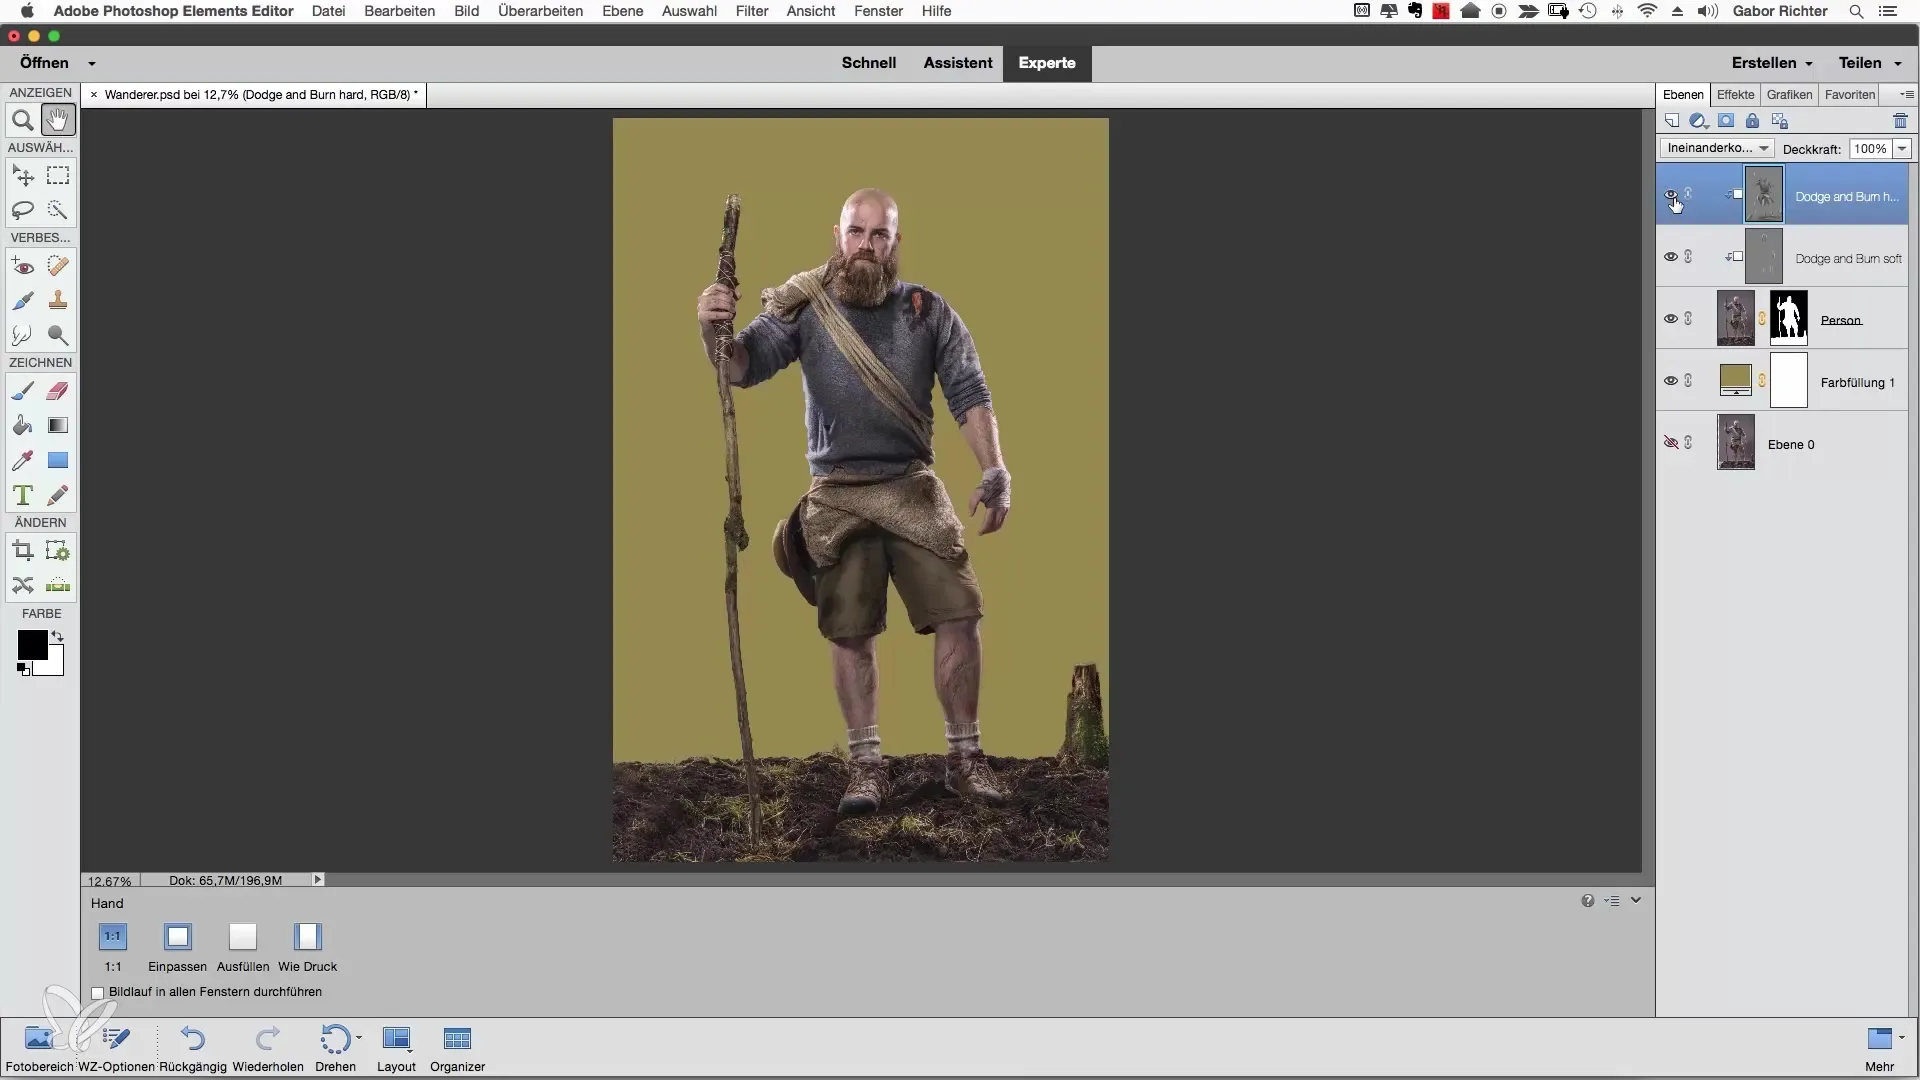Select the Horizontal Type tool
1920x1080 pixels.
(22, 495)
